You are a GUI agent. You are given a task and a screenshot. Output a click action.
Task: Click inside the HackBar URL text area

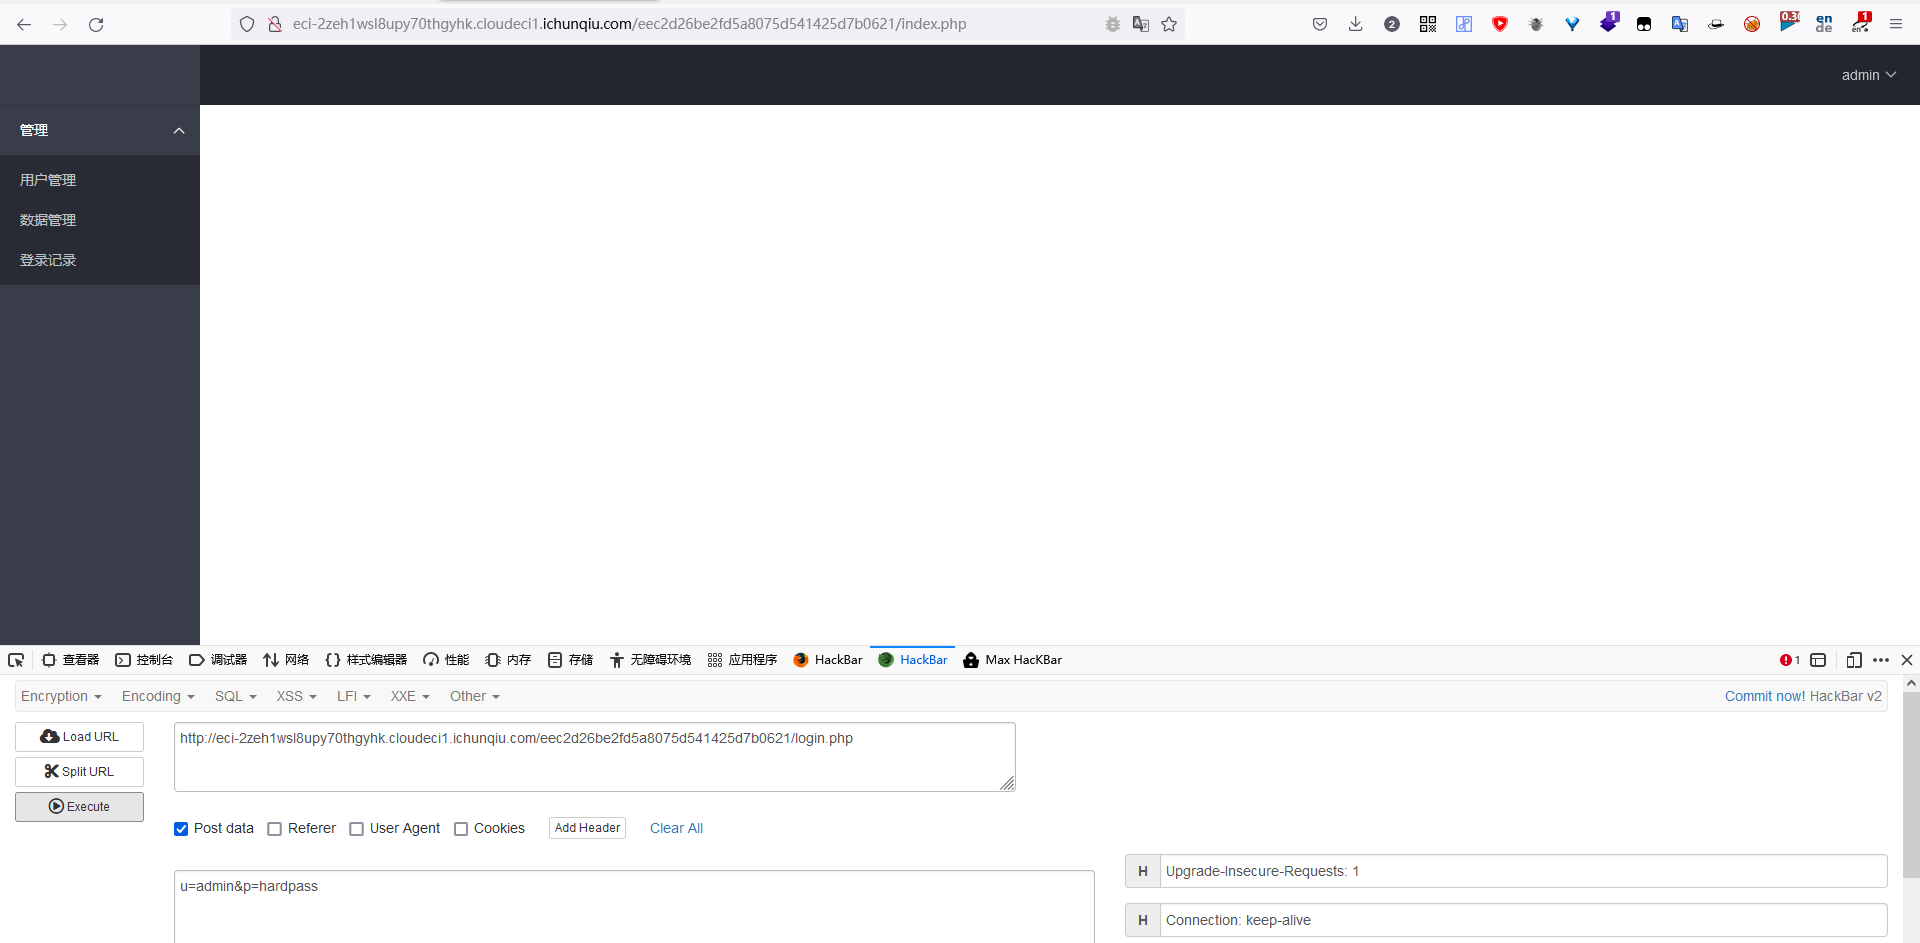coord(595,757)
